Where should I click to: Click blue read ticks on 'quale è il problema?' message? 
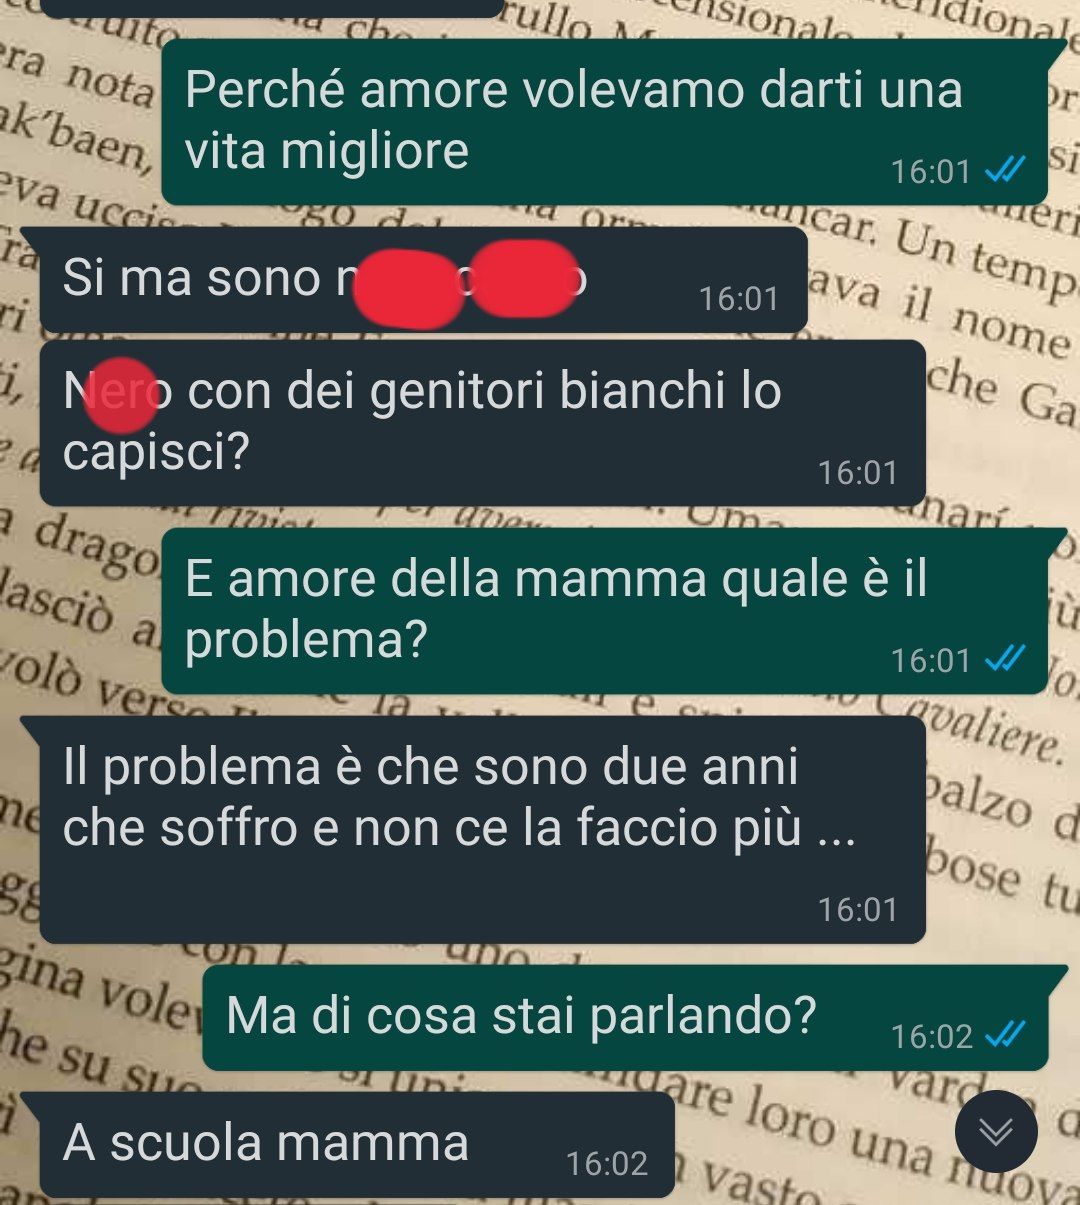tap(1006, 659)
